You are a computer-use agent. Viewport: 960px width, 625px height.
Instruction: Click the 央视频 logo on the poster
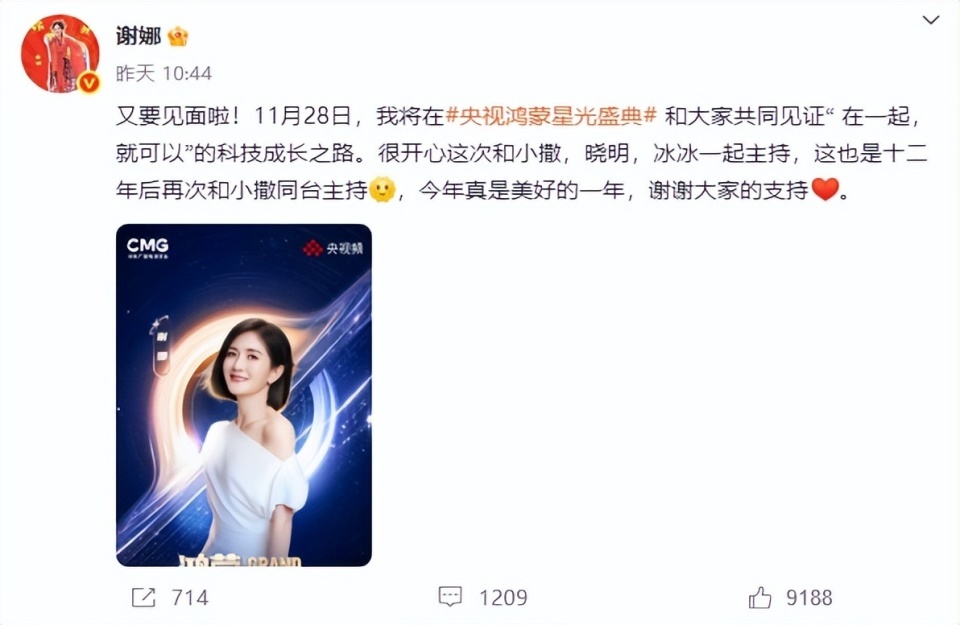click(x=332, y=248)
